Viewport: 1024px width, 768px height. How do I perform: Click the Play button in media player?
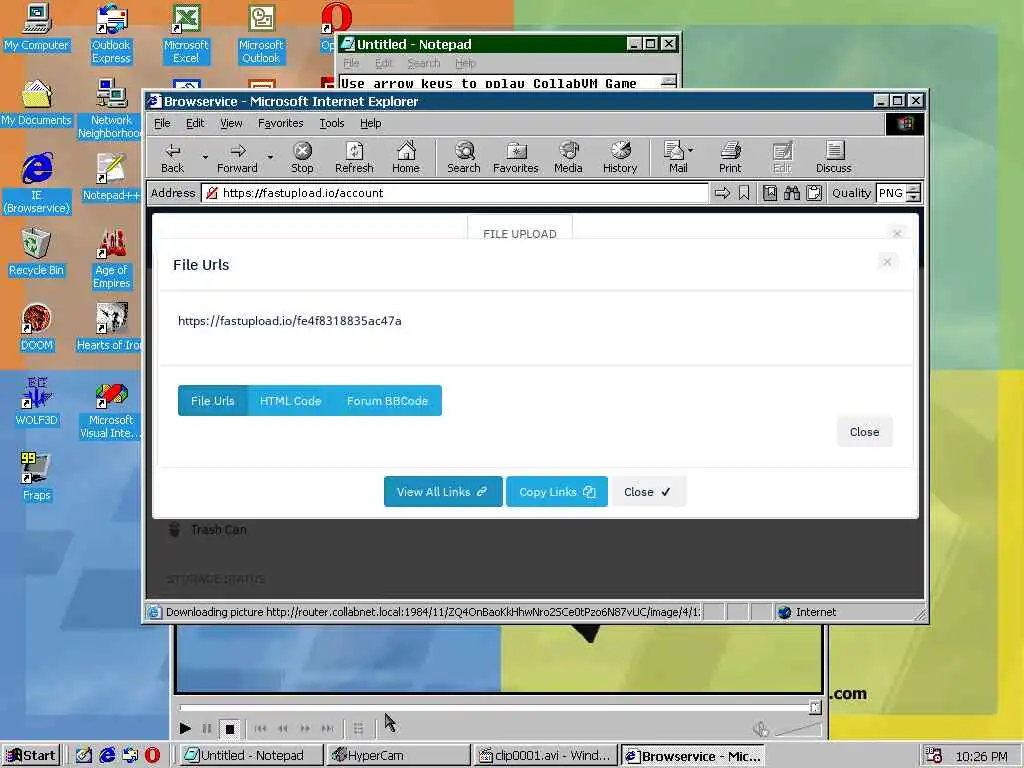coord(185,728)
